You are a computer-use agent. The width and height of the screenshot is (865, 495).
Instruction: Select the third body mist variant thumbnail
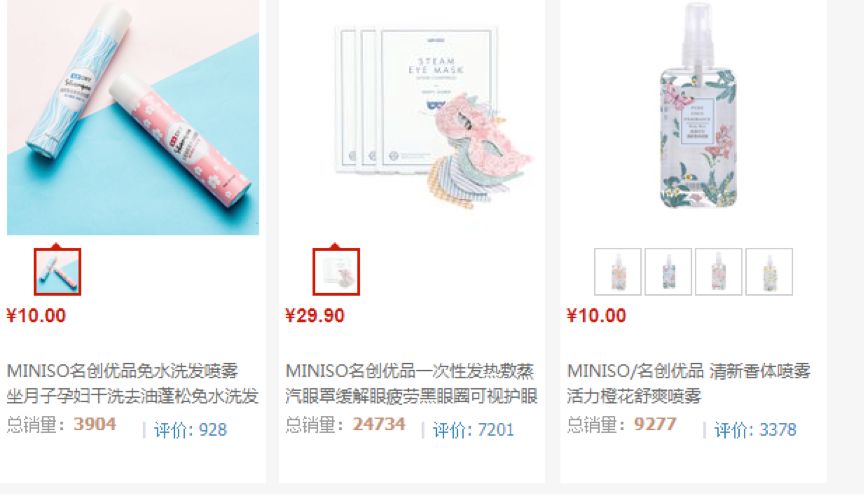pyautogui.click(x=718, y=272)
